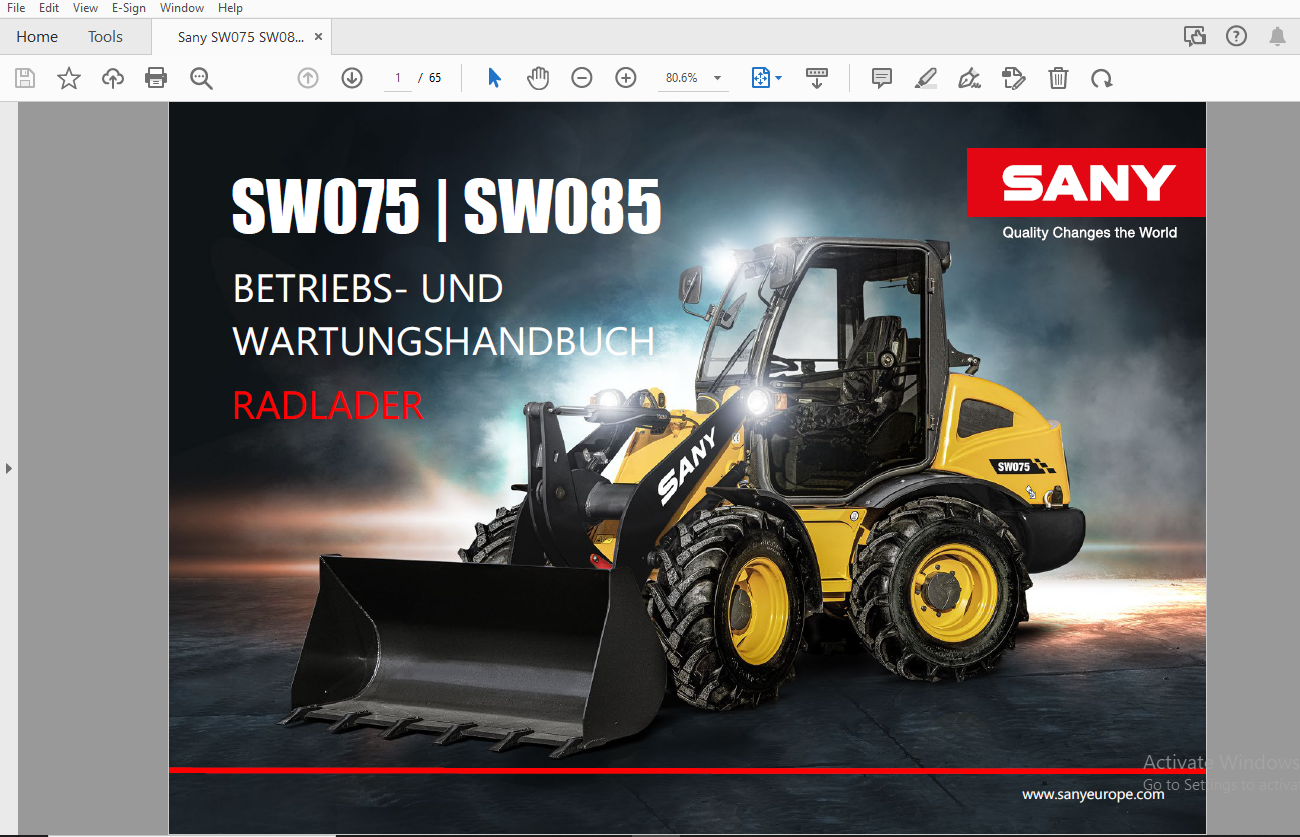Open the E-Sign menu

[x=129, y=8]
